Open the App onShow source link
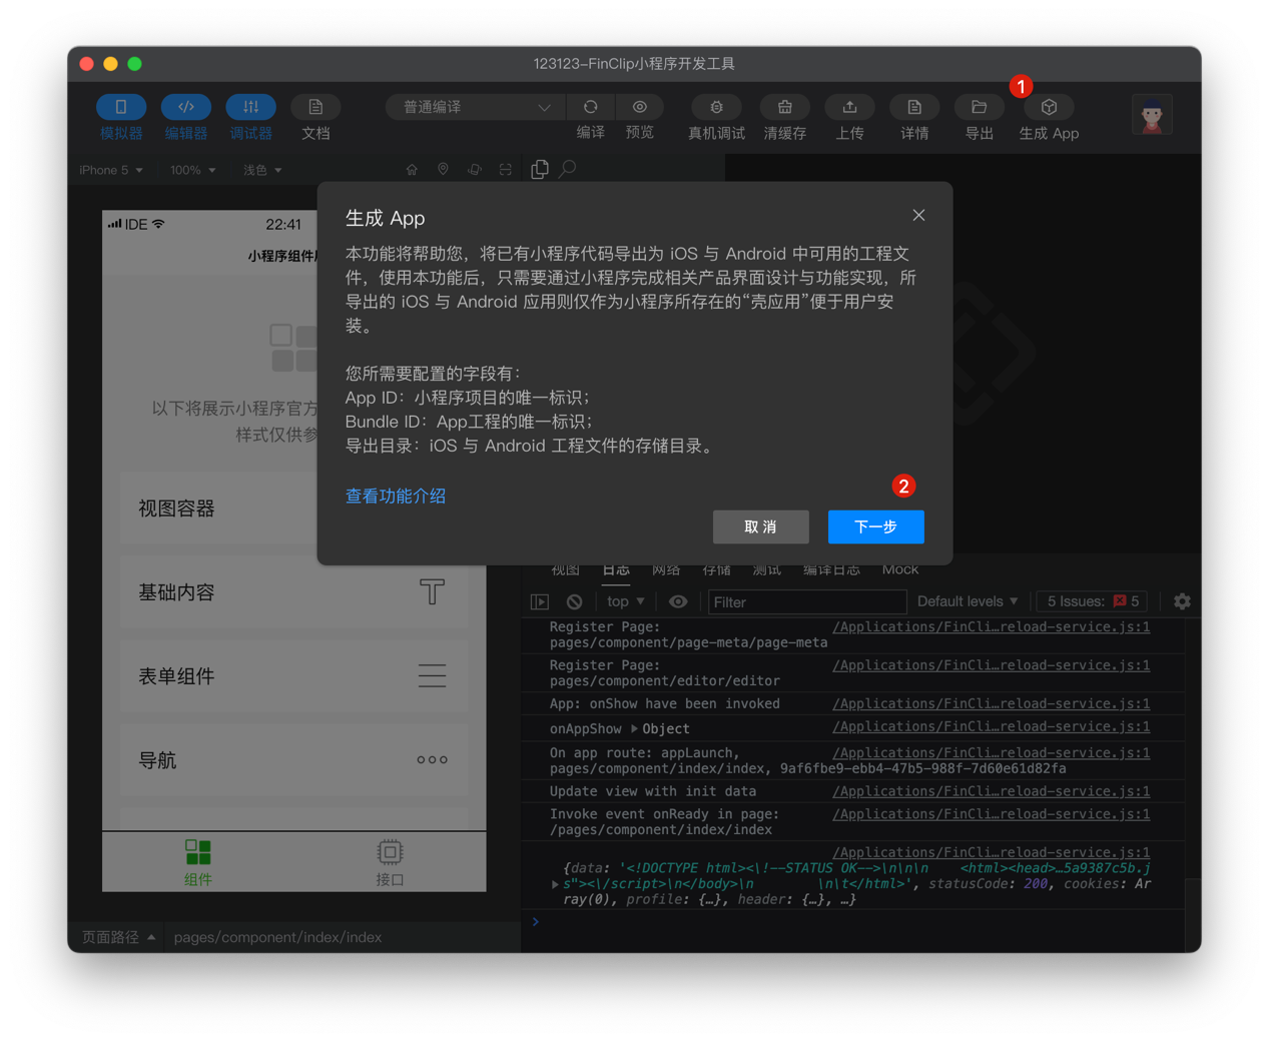Screen dimensions: 1274x1045 coord(991,704)
